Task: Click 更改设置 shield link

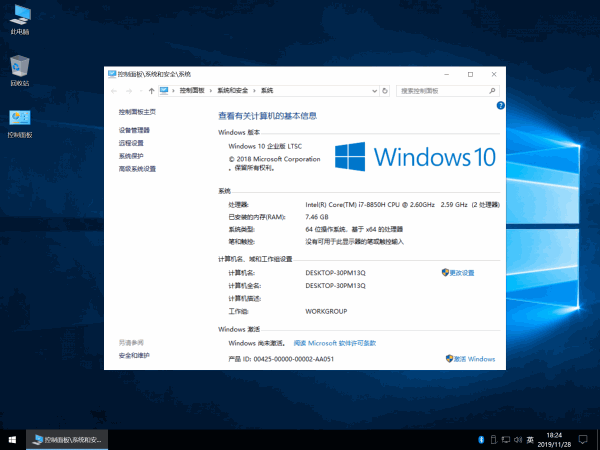Action: [x=458, y=272]
